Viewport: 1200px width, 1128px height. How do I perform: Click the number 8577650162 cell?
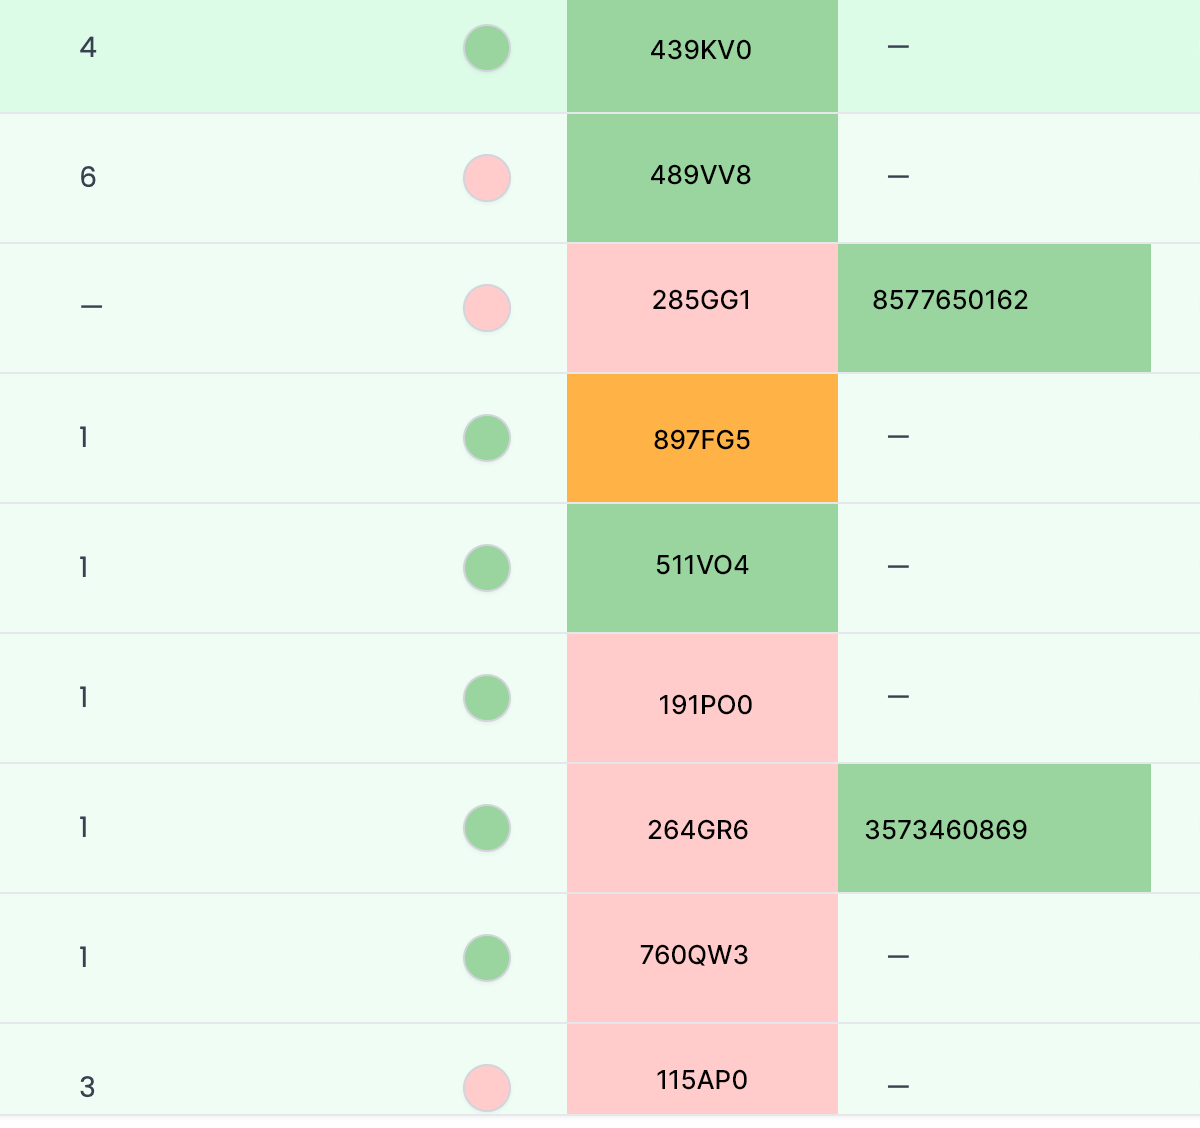click(x=994, y=308)
